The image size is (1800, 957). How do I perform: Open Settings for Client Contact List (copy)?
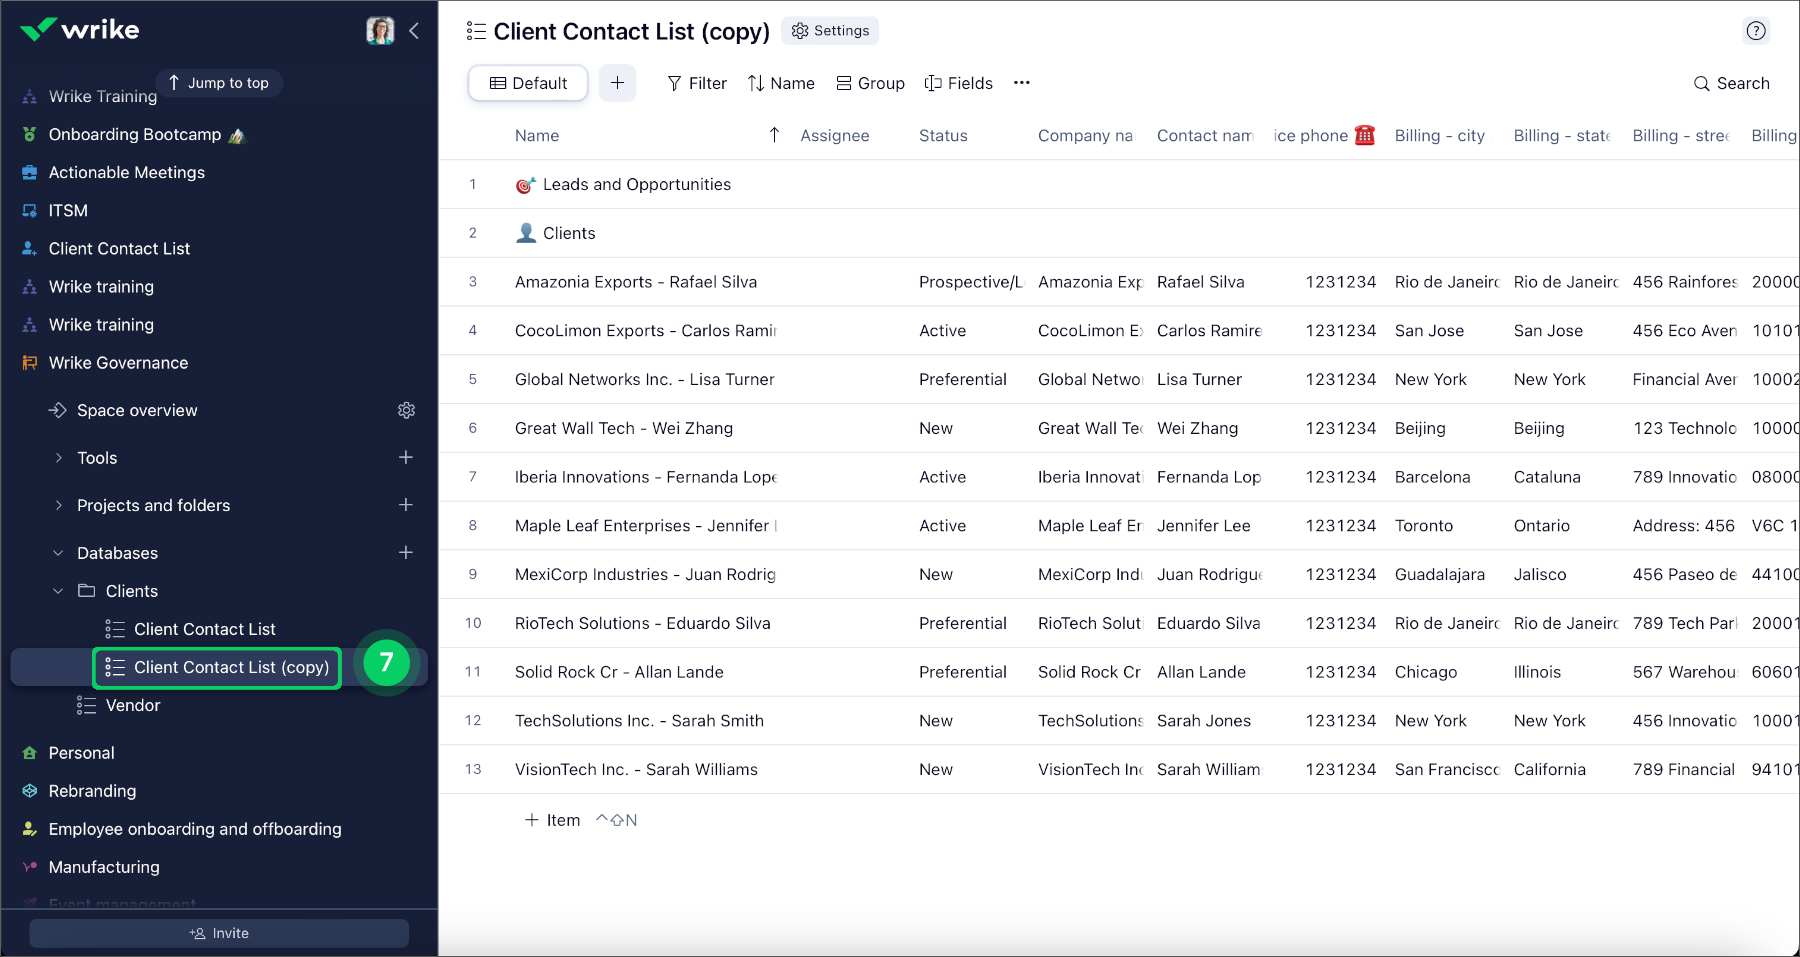tap(829, 31)
